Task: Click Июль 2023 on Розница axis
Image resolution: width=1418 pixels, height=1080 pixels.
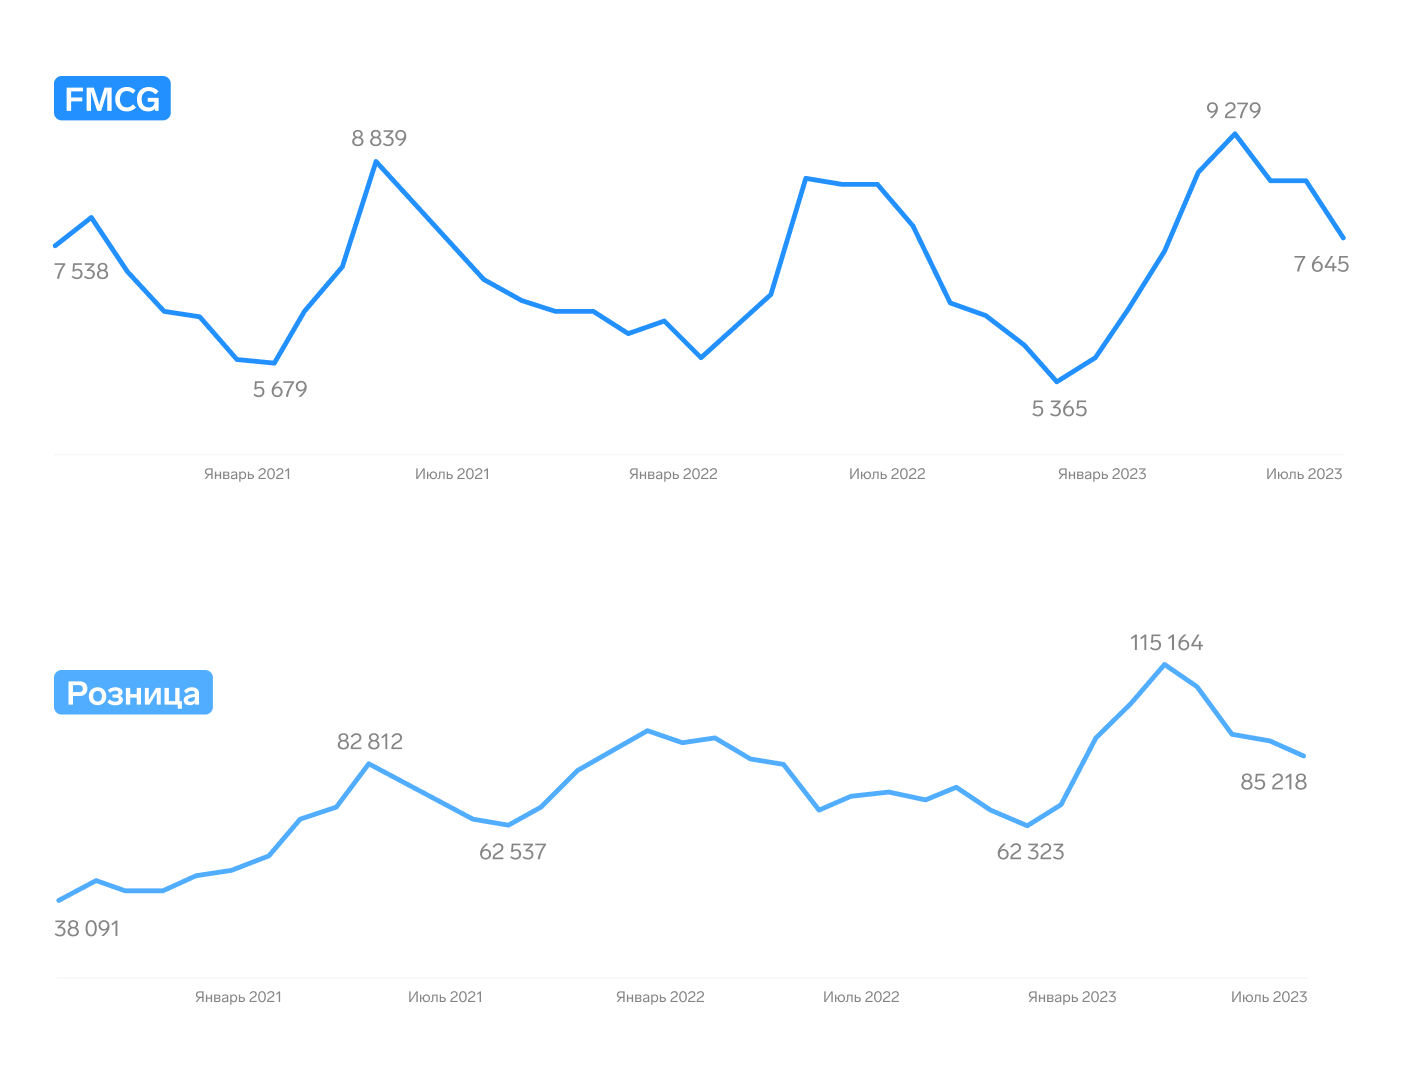Action: coord(1269,997)
